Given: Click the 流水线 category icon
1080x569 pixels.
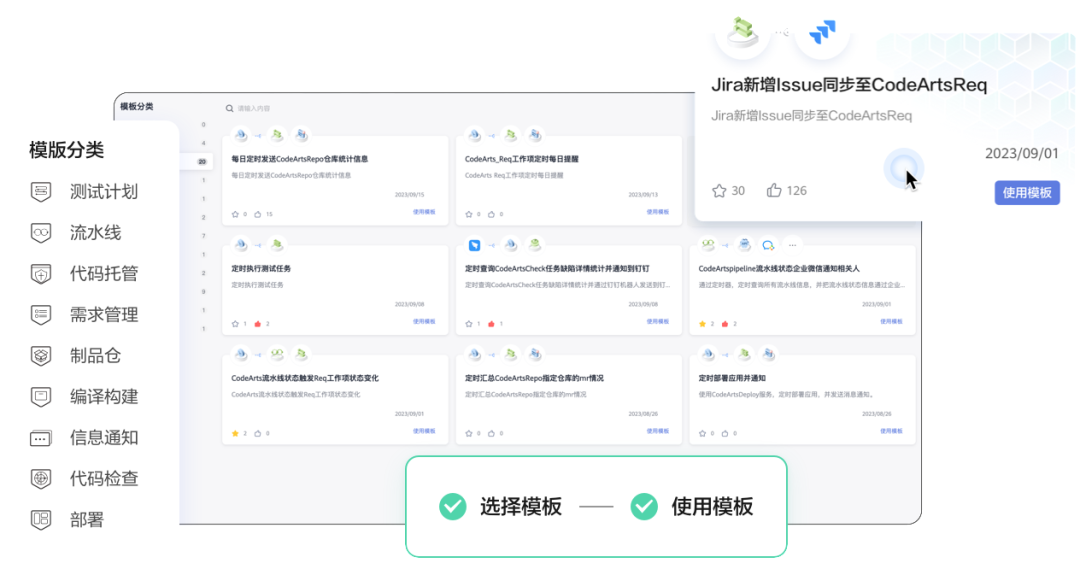Looking at the screenshot, I should [x=41, y=233].
